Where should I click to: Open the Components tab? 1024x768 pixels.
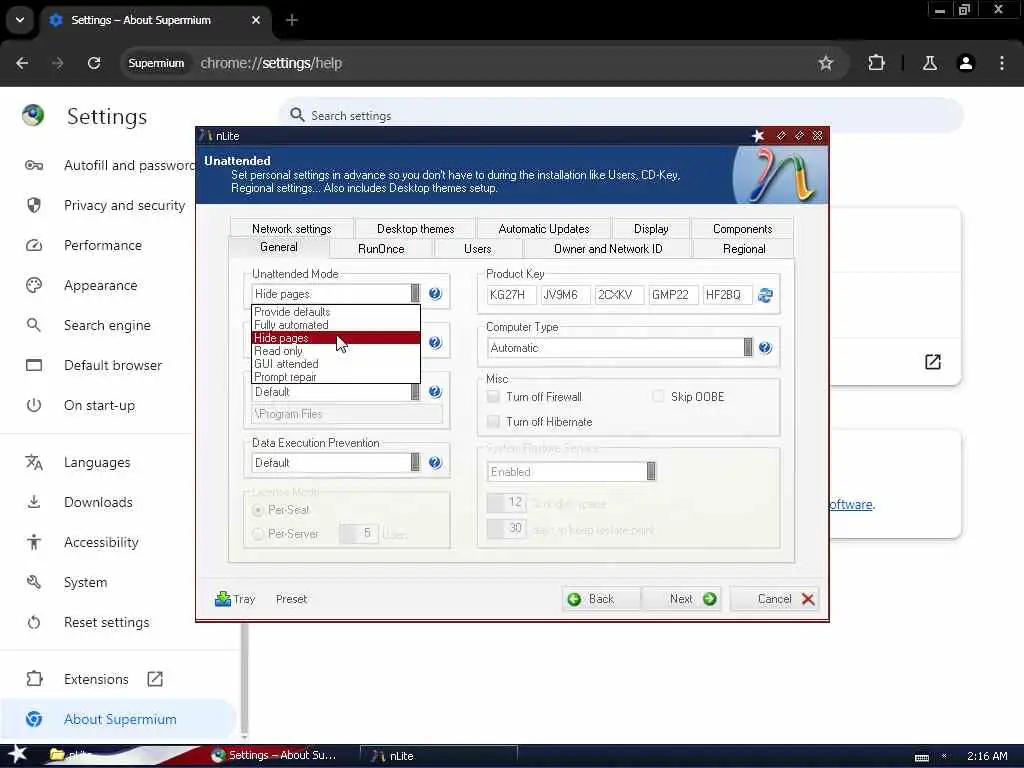(x=742, y=229)
